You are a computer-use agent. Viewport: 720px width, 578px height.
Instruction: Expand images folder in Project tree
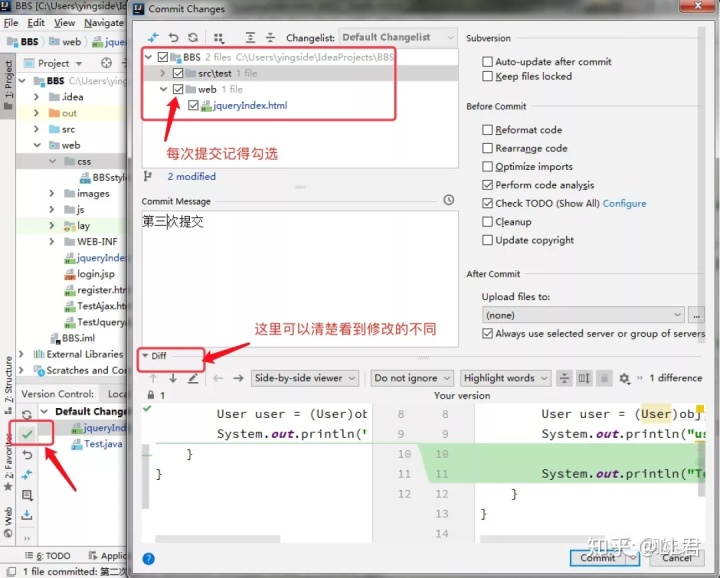(52, 194)
